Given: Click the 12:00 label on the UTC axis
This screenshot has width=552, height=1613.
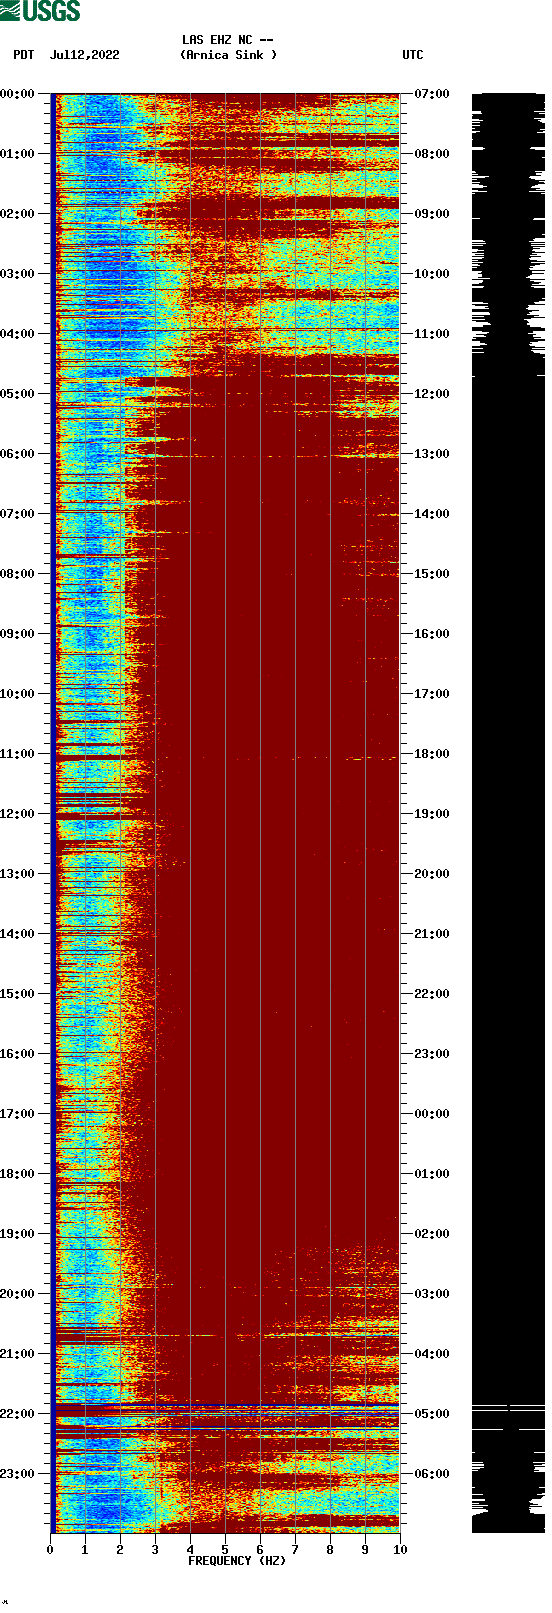Looking at the screenshot, I should pos(432,394).
